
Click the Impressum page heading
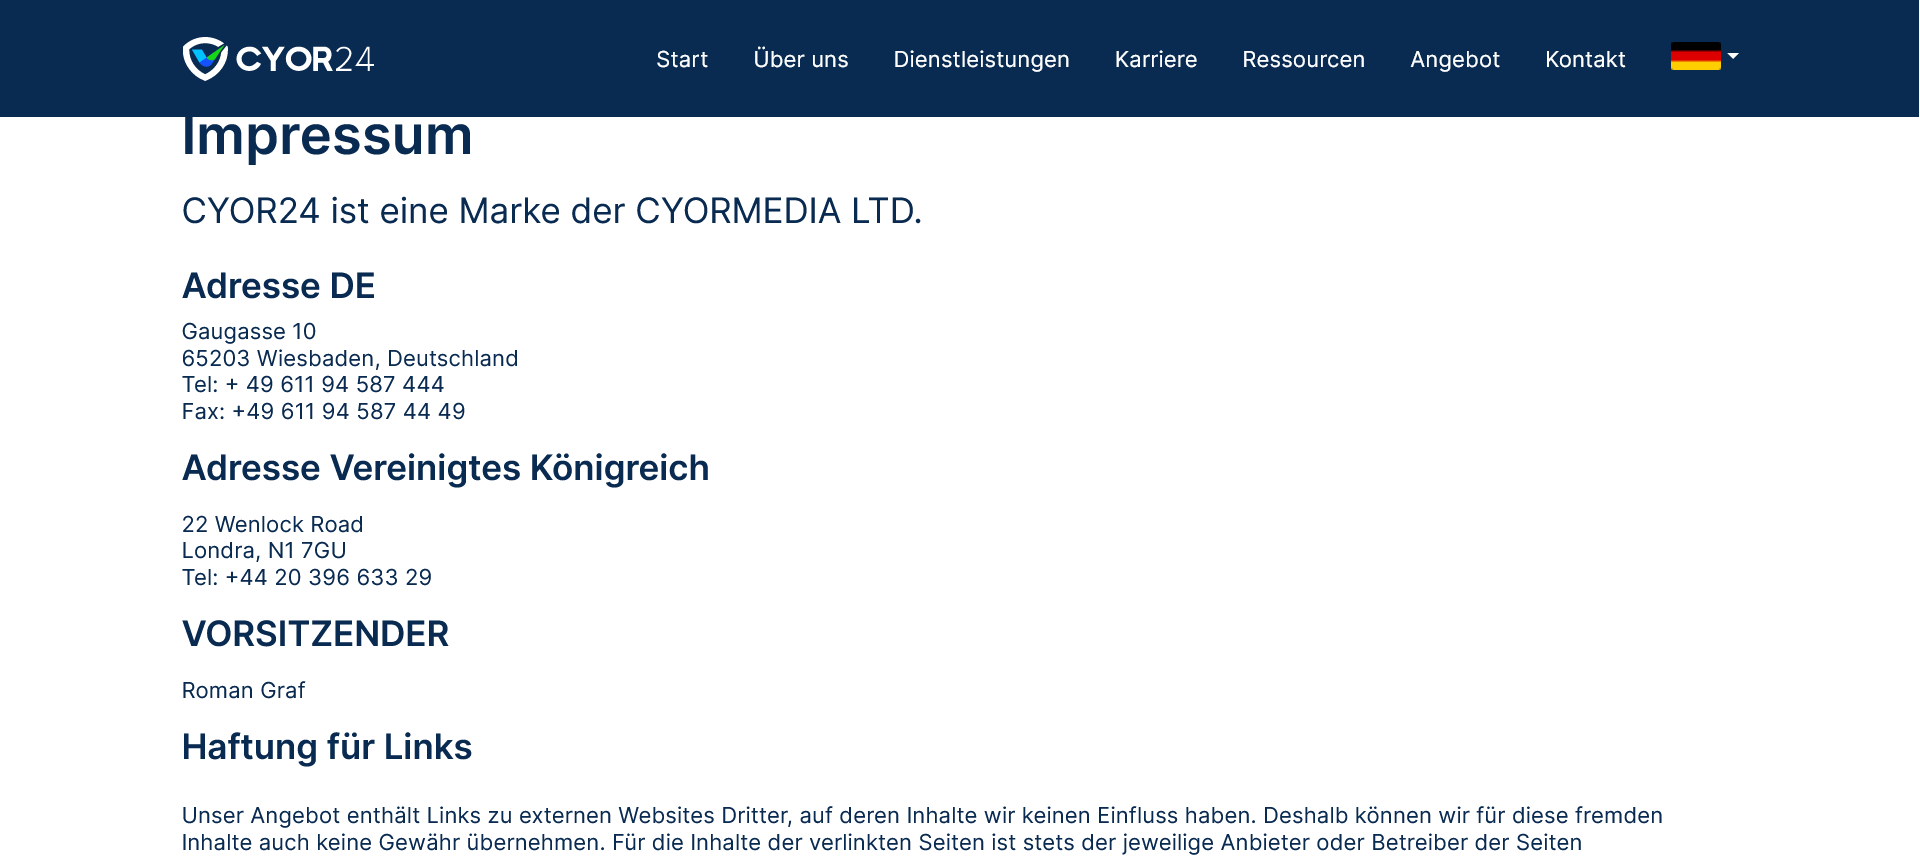pyautogui.click(x=326, y=138)
